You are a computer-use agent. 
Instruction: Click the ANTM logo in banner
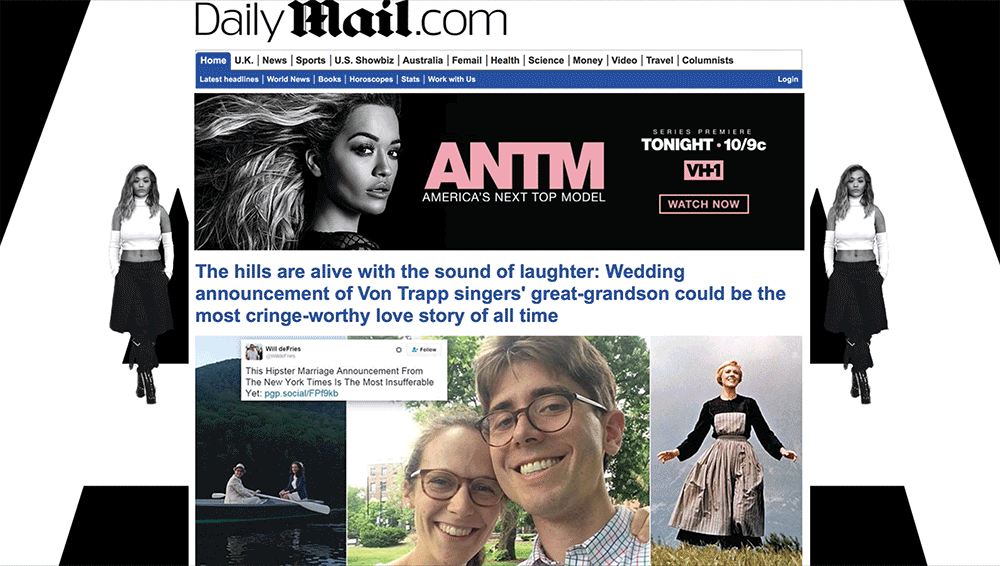[x=514, y=165]
